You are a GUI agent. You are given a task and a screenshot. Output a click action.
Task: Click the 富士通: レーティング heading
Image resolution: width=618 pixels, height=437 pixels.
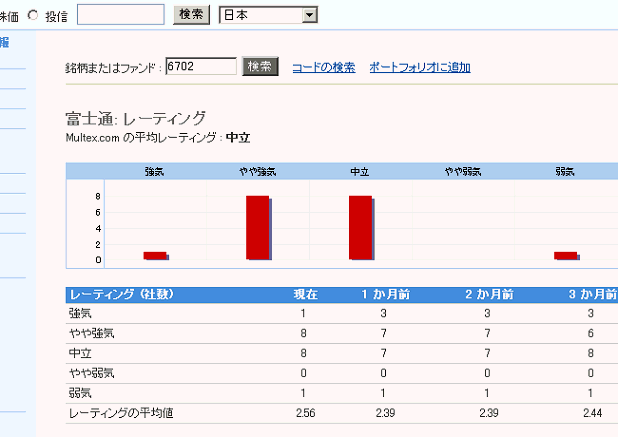136,118
